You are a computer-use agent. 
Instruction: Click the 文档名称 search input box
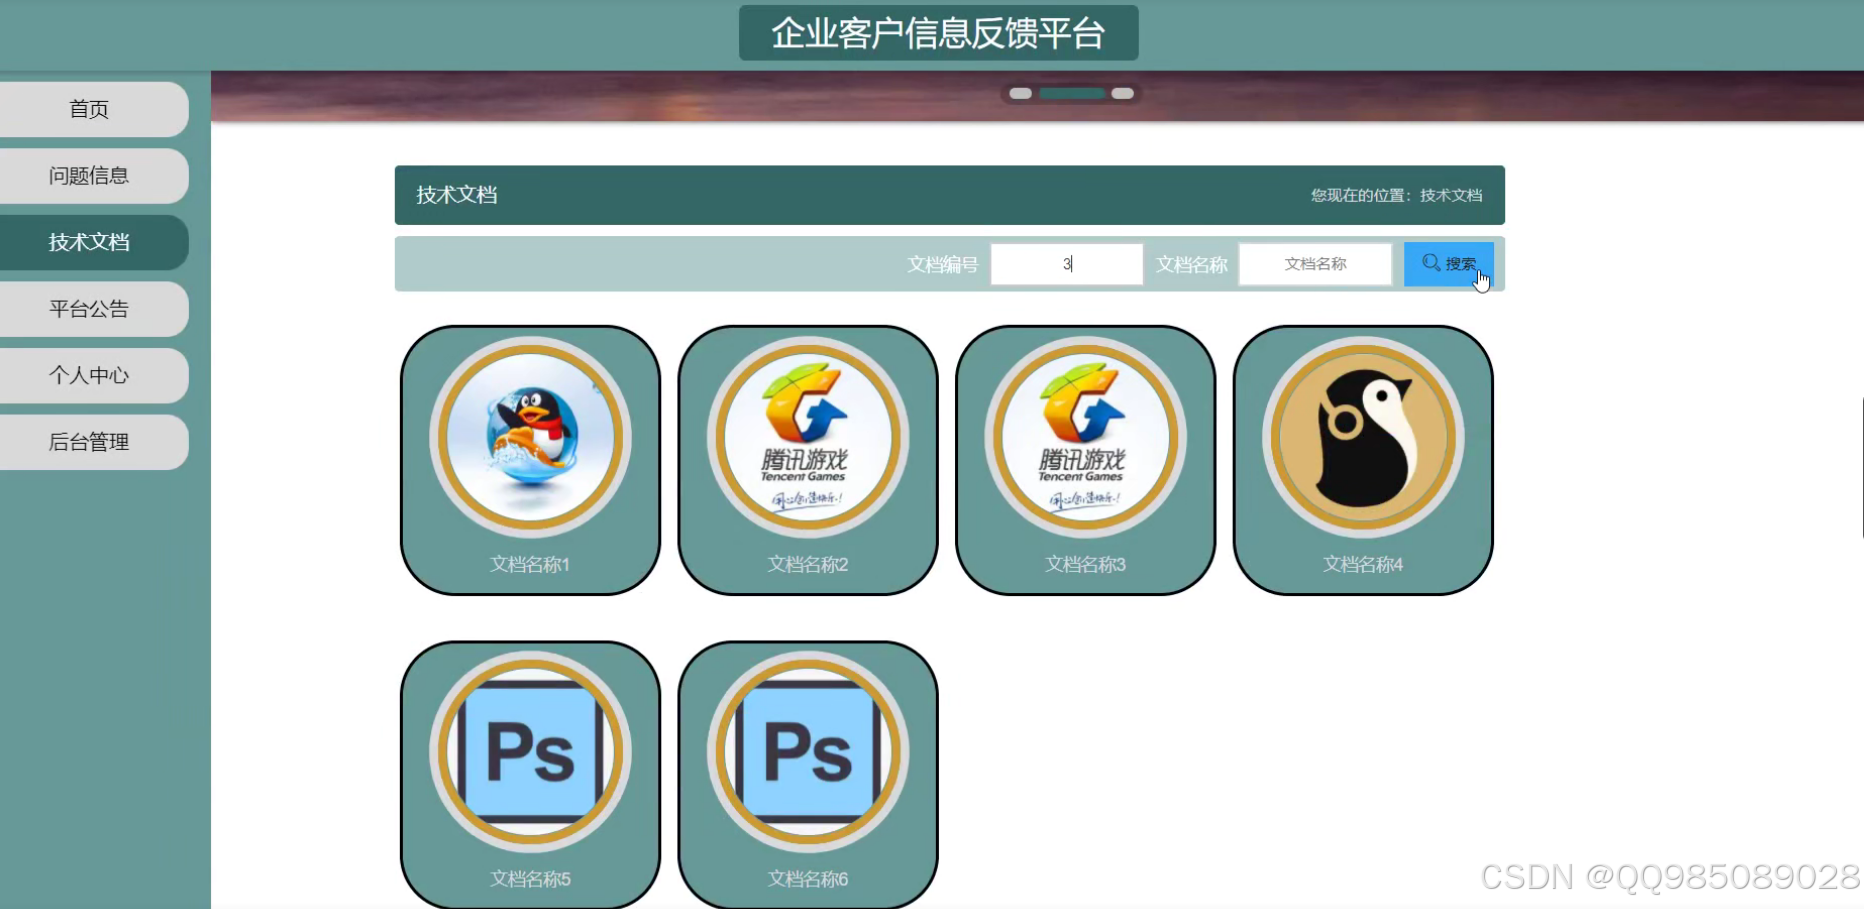click(1315, 263)
